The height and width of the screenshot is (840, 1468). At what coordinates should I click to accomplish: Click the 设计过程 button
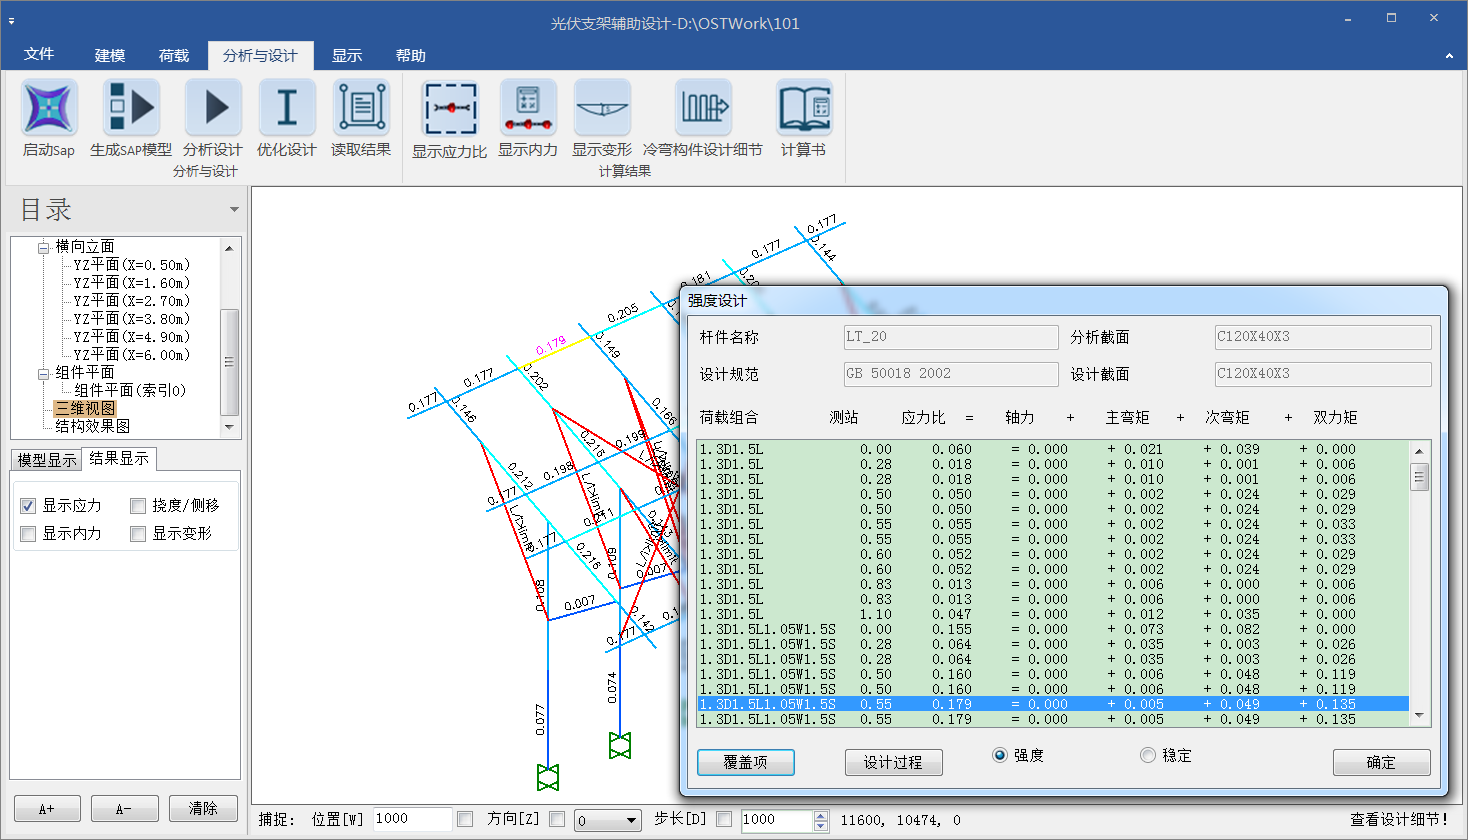(893, 762)
